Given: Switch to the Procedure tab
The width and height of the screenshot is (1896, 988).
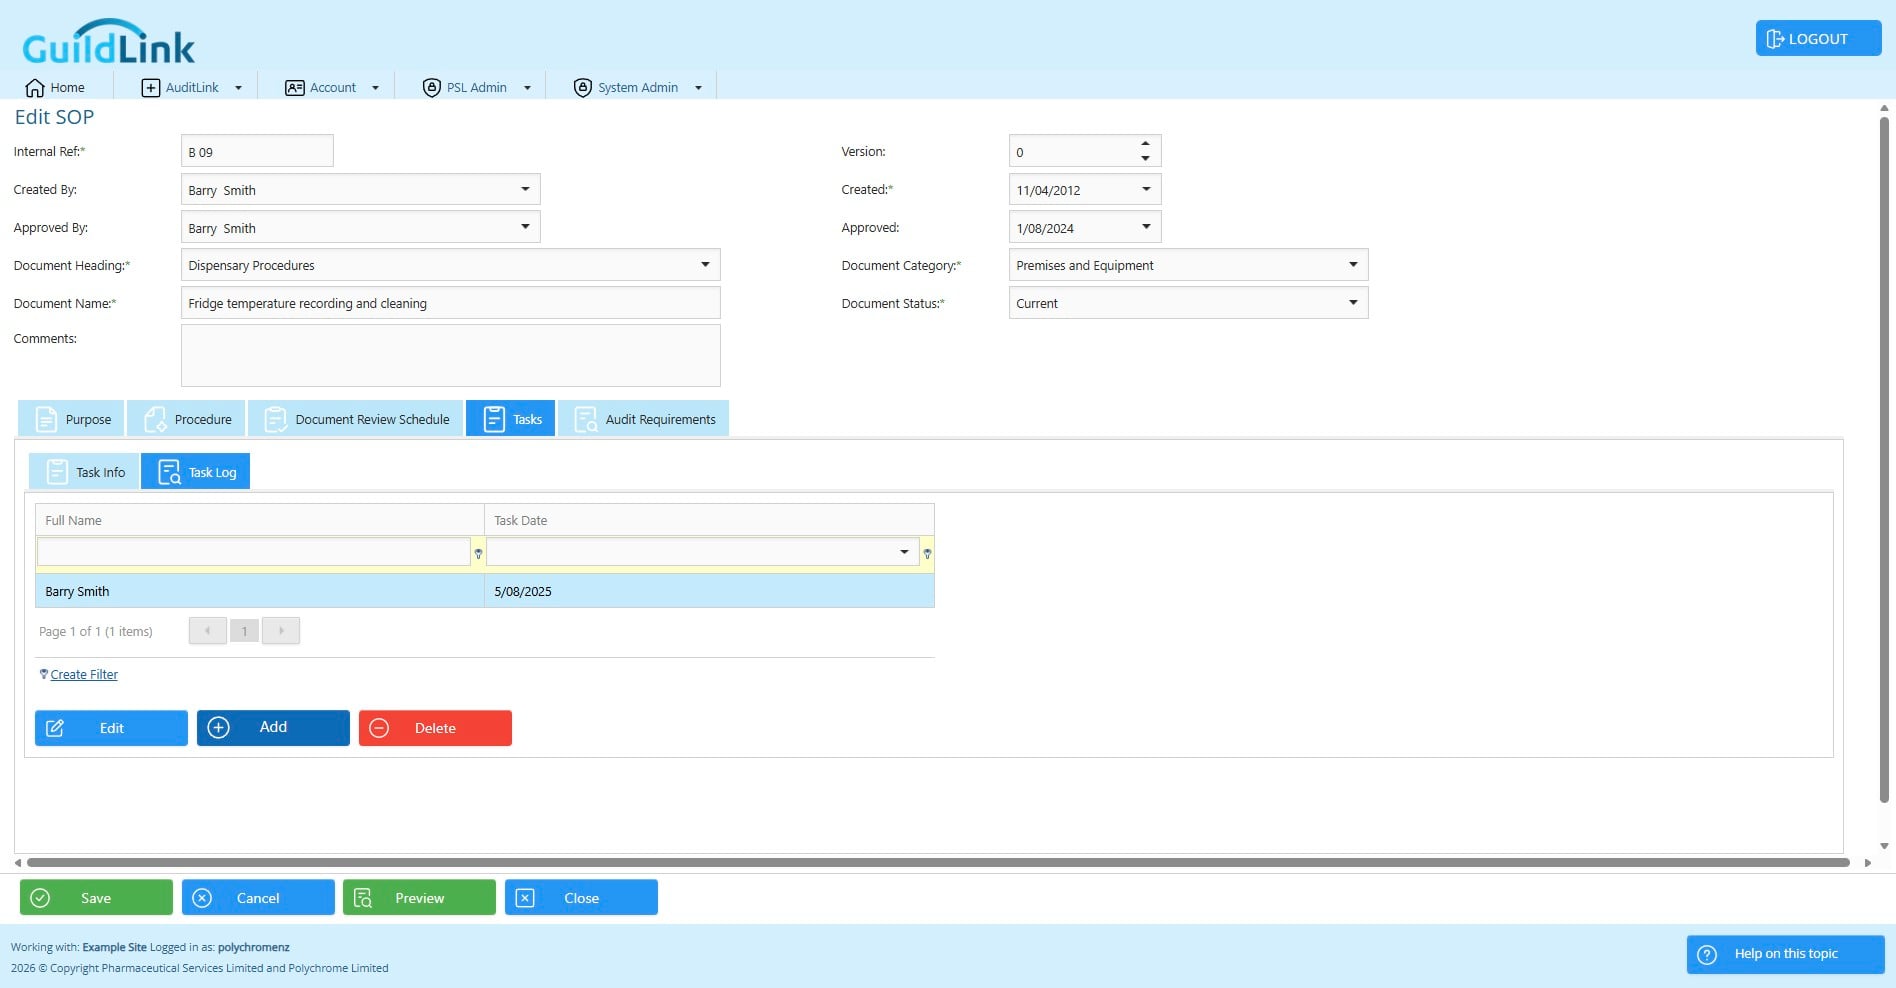Looking at the screenshot, I should pyautogui.click(x=186, y=419).
